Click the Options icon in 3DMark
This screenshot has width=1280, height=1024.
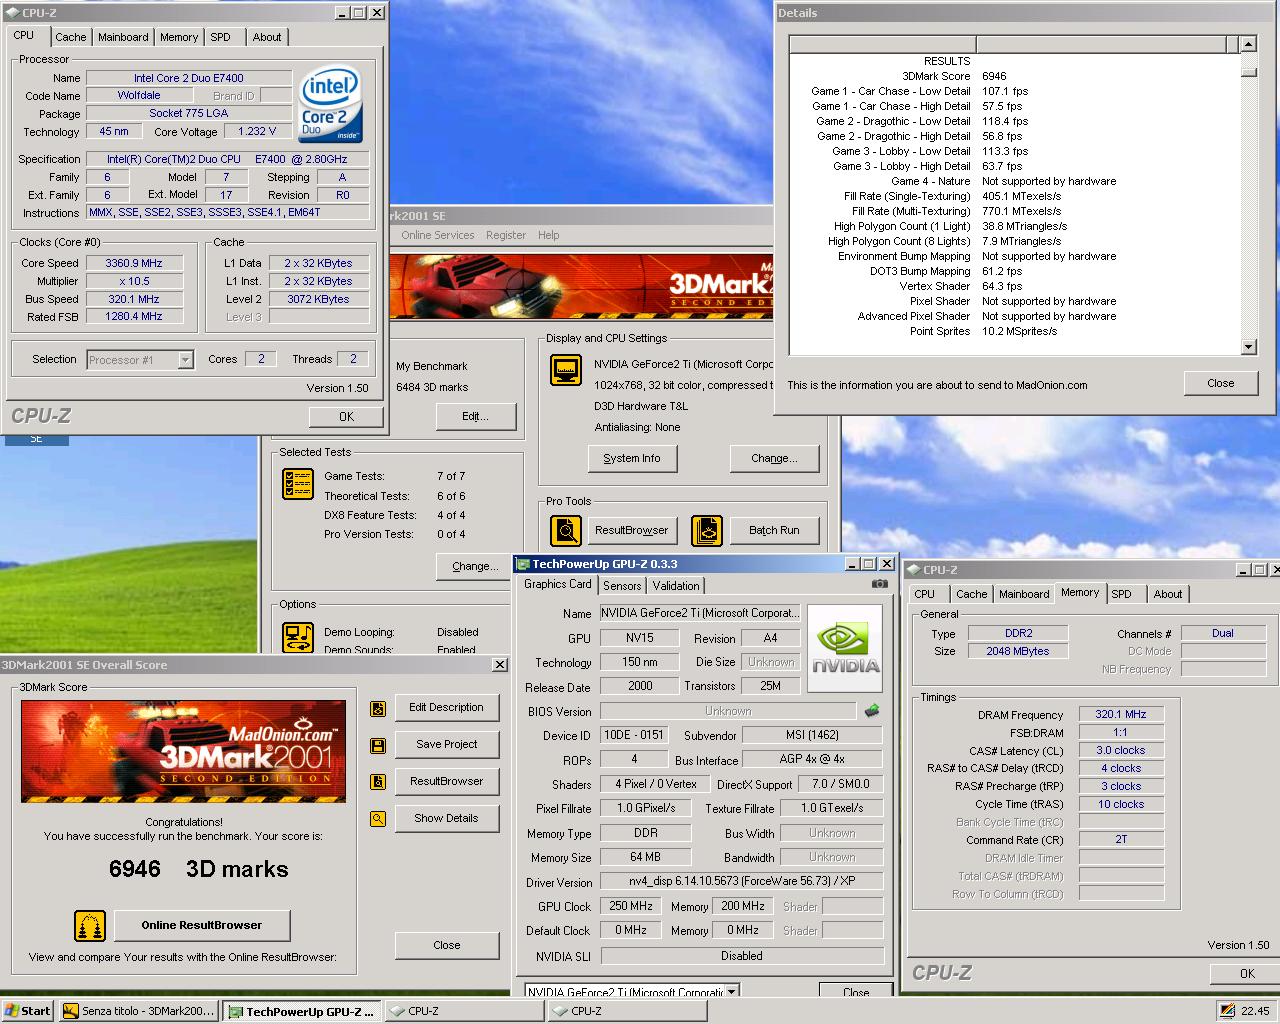(298, 637)
